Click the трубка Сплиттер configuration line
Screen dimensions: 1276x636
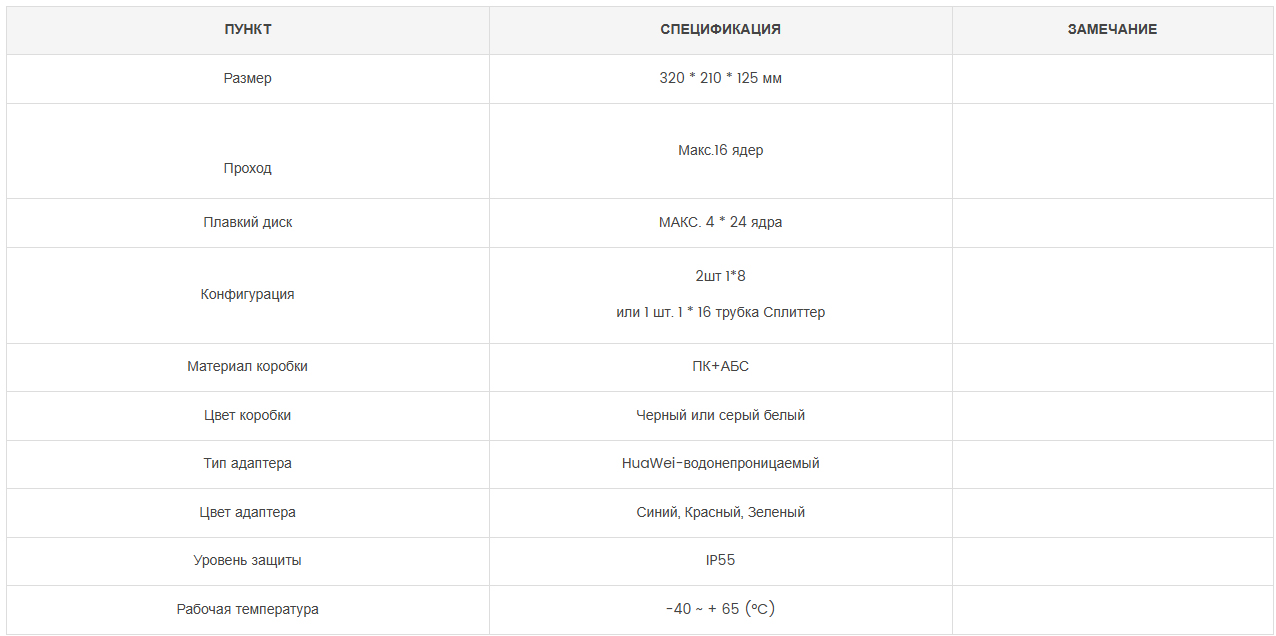[720, 312]
